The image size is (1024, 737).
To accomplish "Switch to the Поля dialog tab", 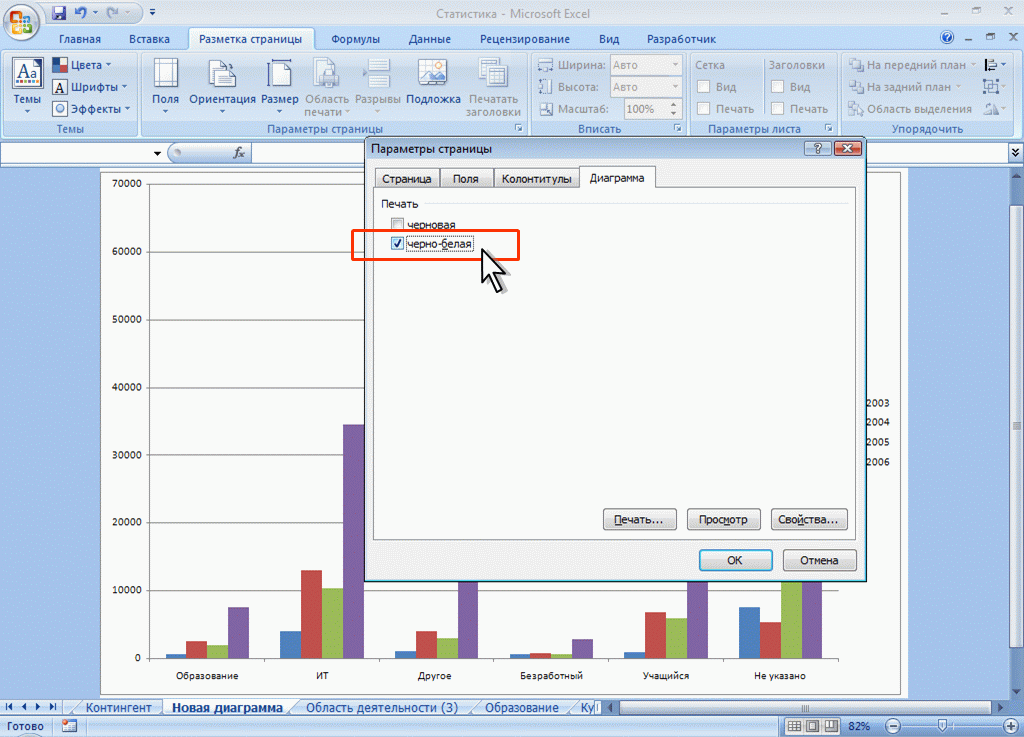I will point(466,178).
